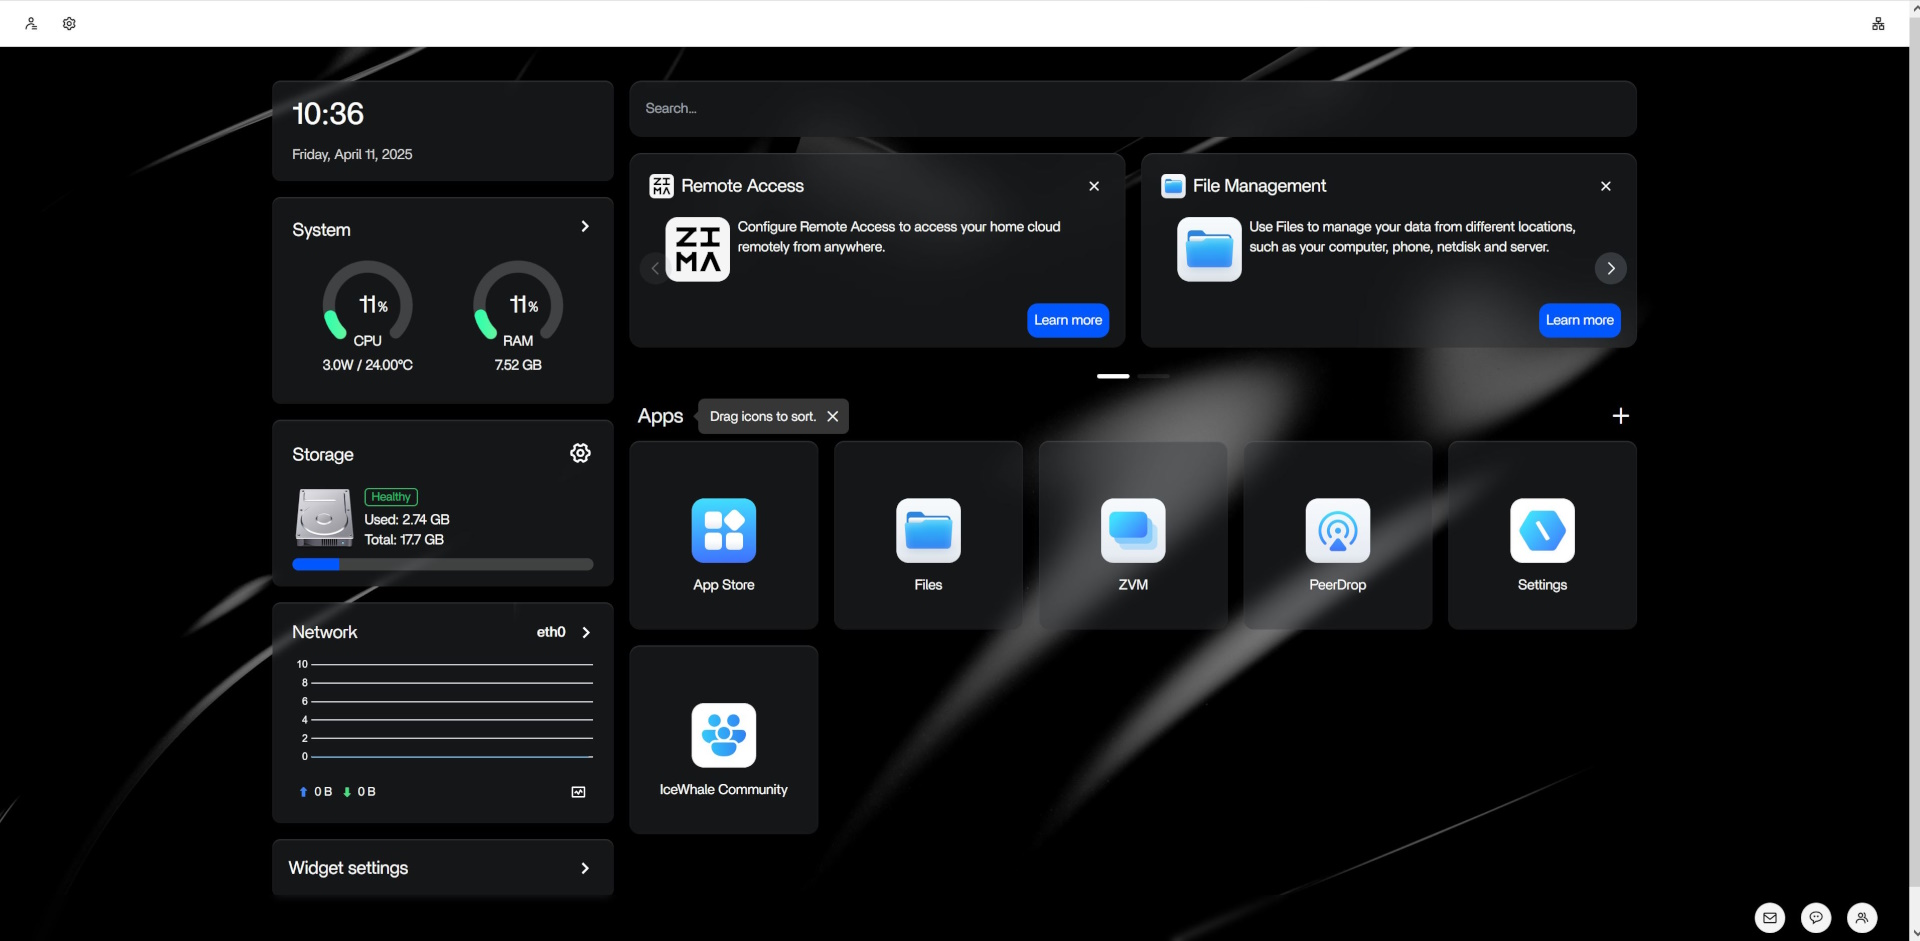Click the network chart icon

(578, 792)
